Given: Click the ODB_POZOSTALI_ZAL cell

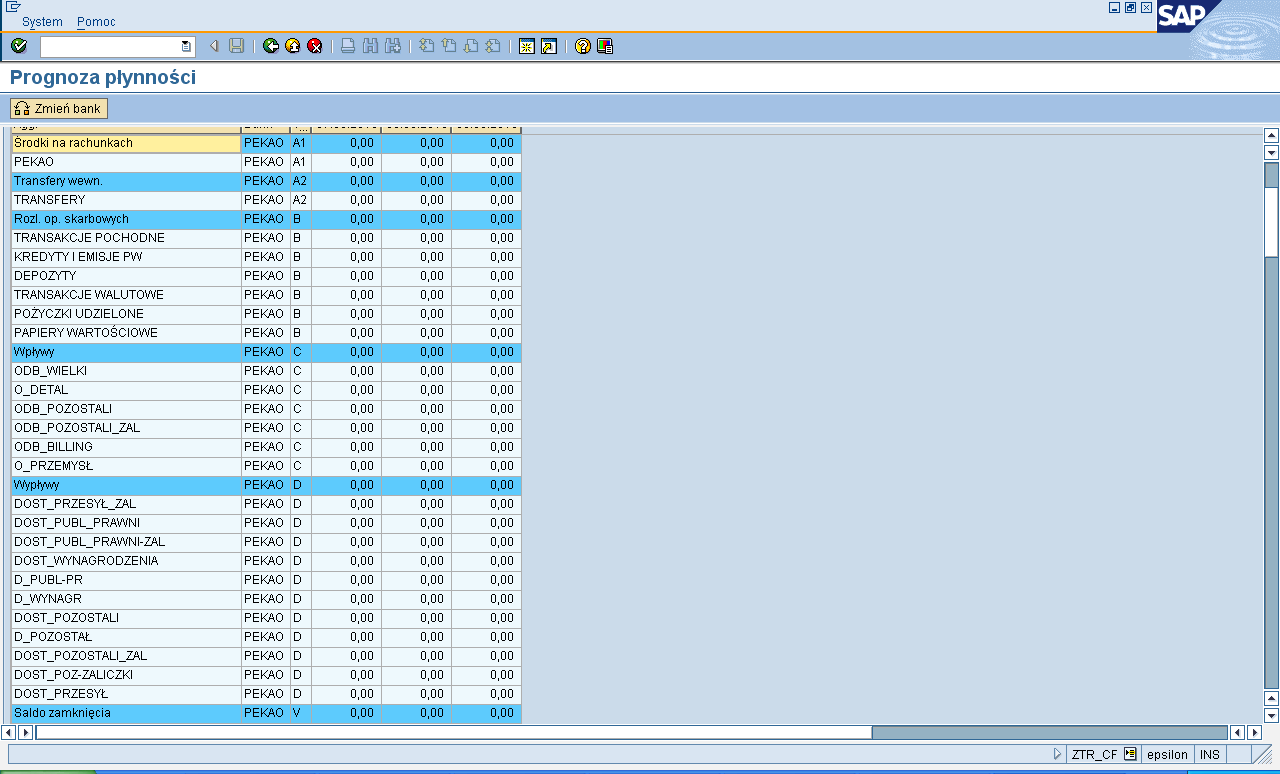Looking at the screenshot, I should point(126,428).
